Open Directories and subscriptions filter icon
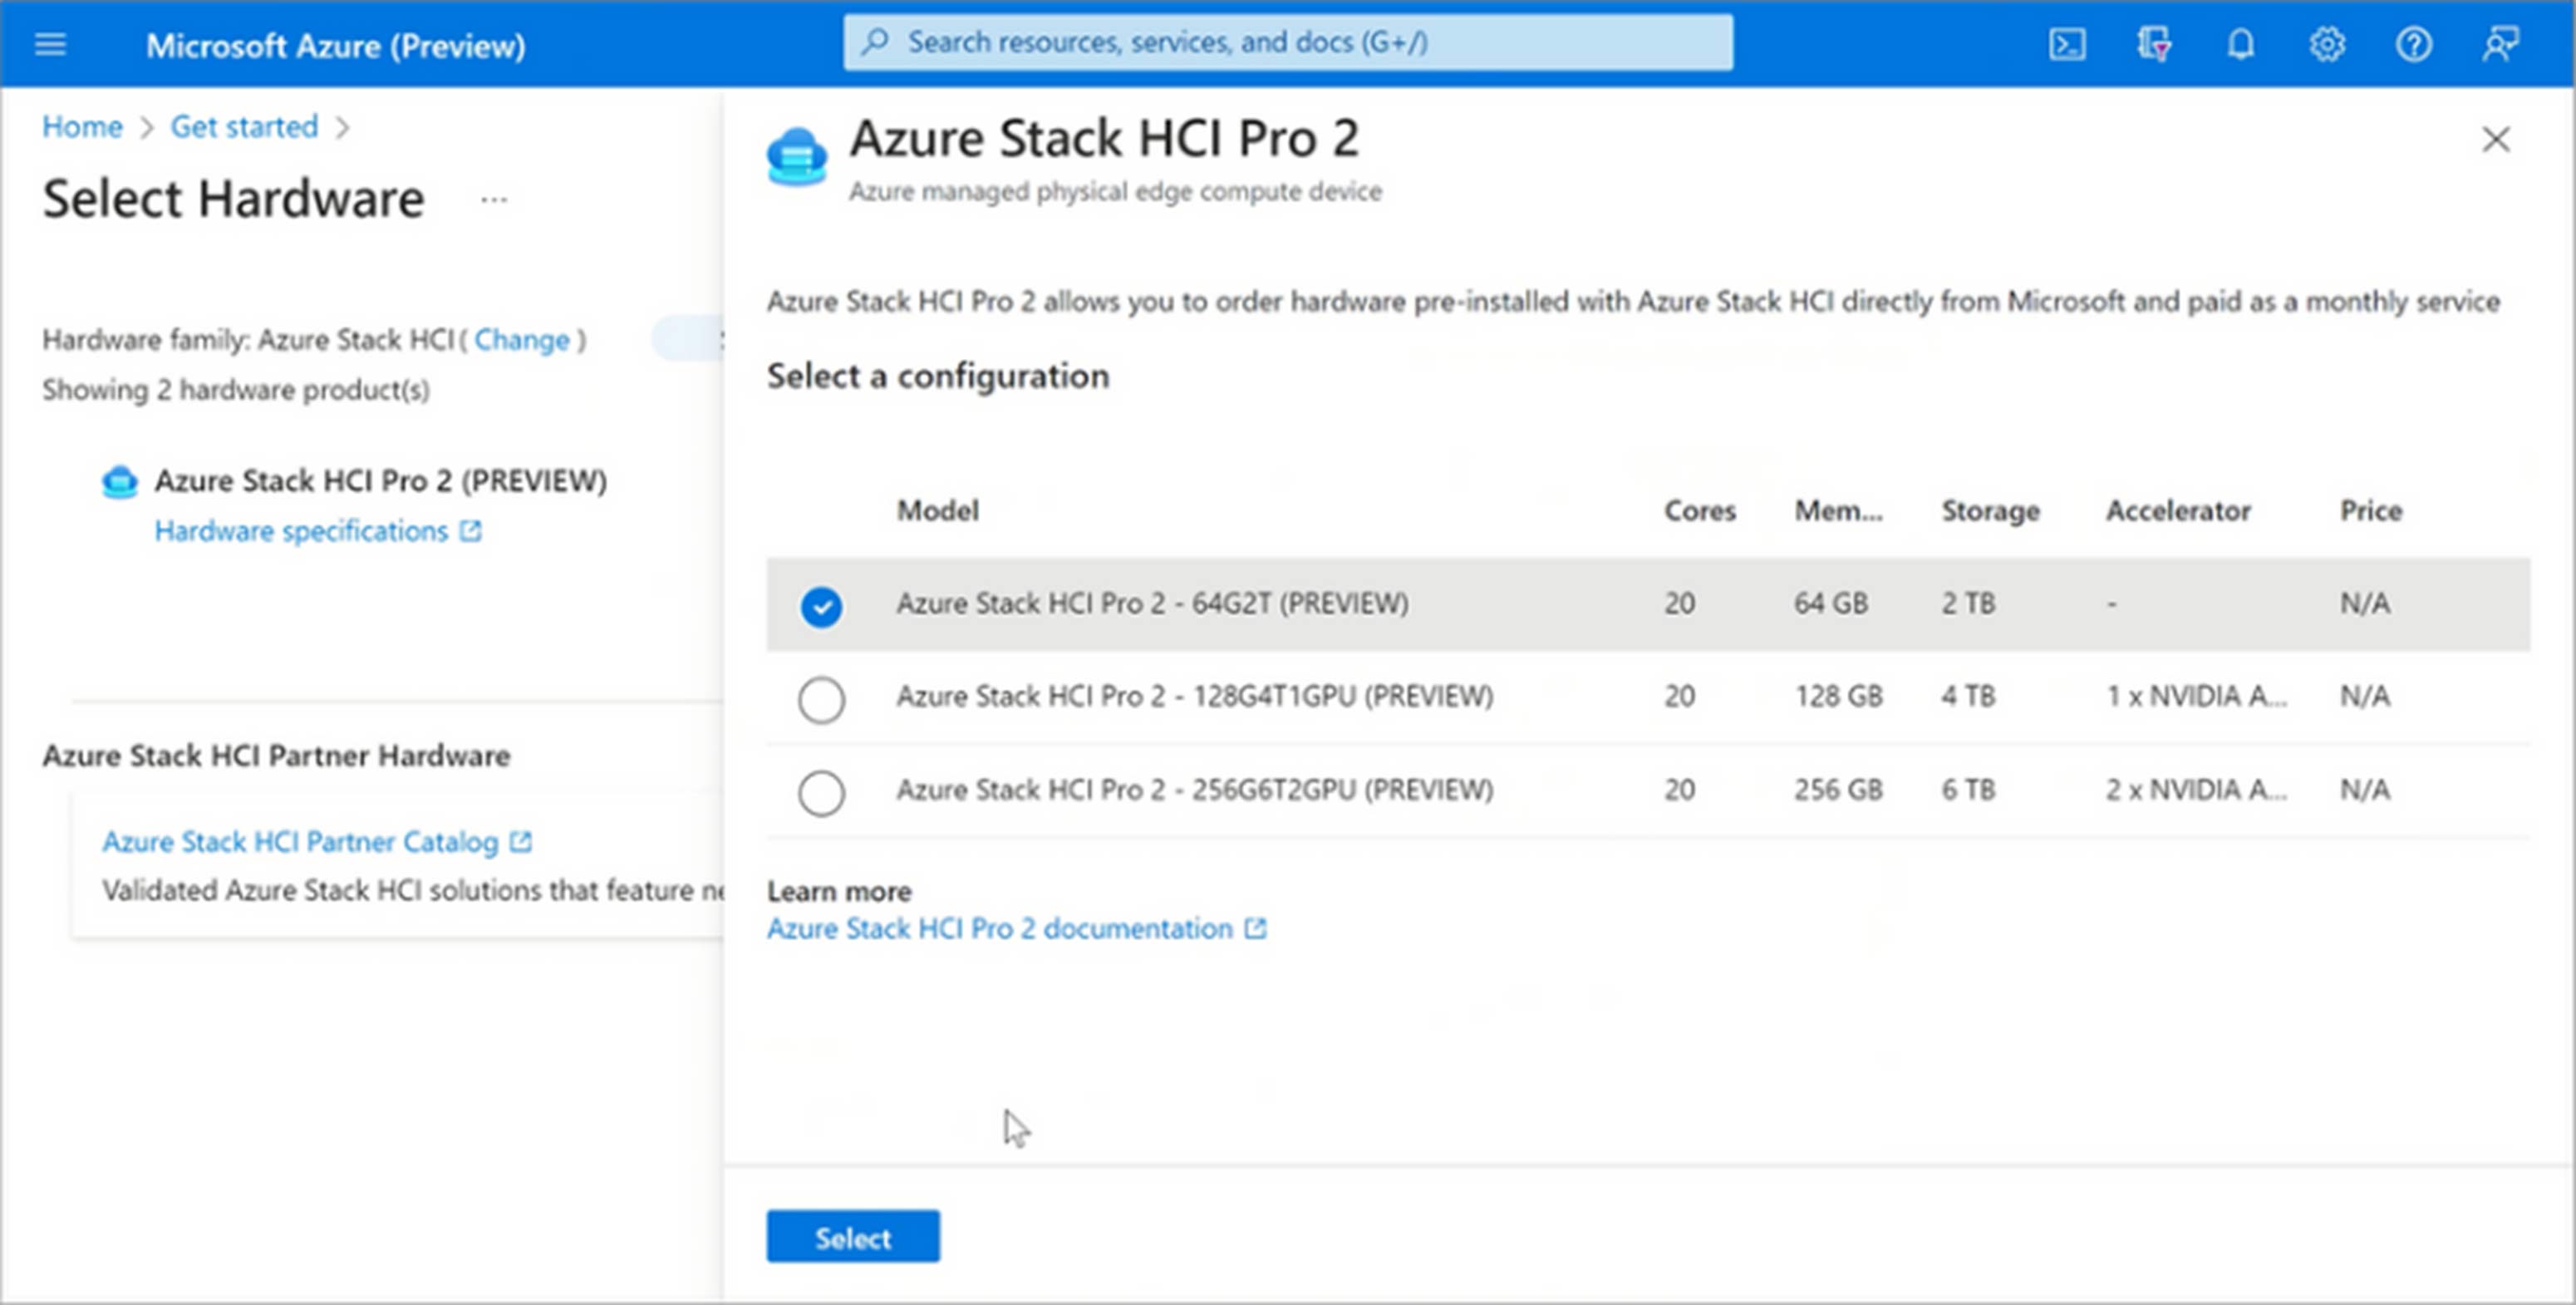The image size is (2576, 1305). click(2153, 44)
